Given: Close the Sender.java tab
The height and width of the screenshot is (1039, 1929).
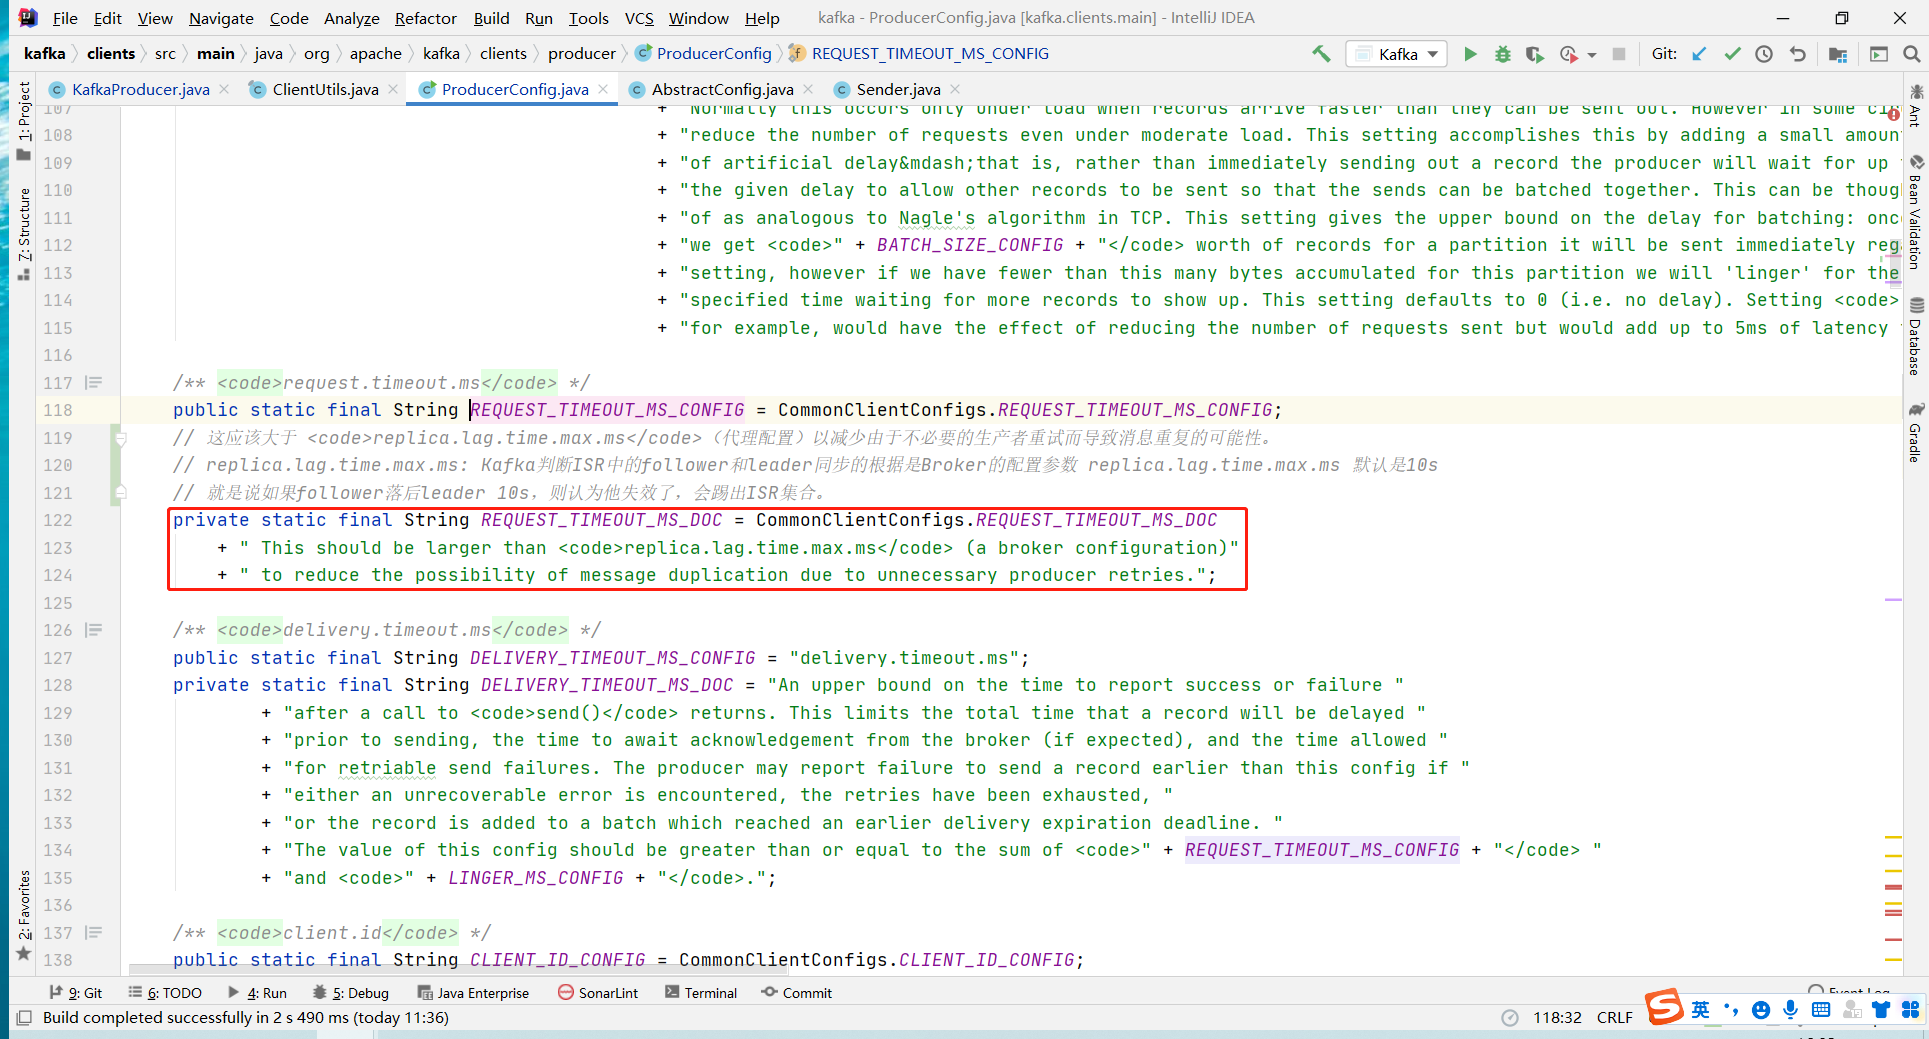Looking at the screenshot, I should point(955,89).
